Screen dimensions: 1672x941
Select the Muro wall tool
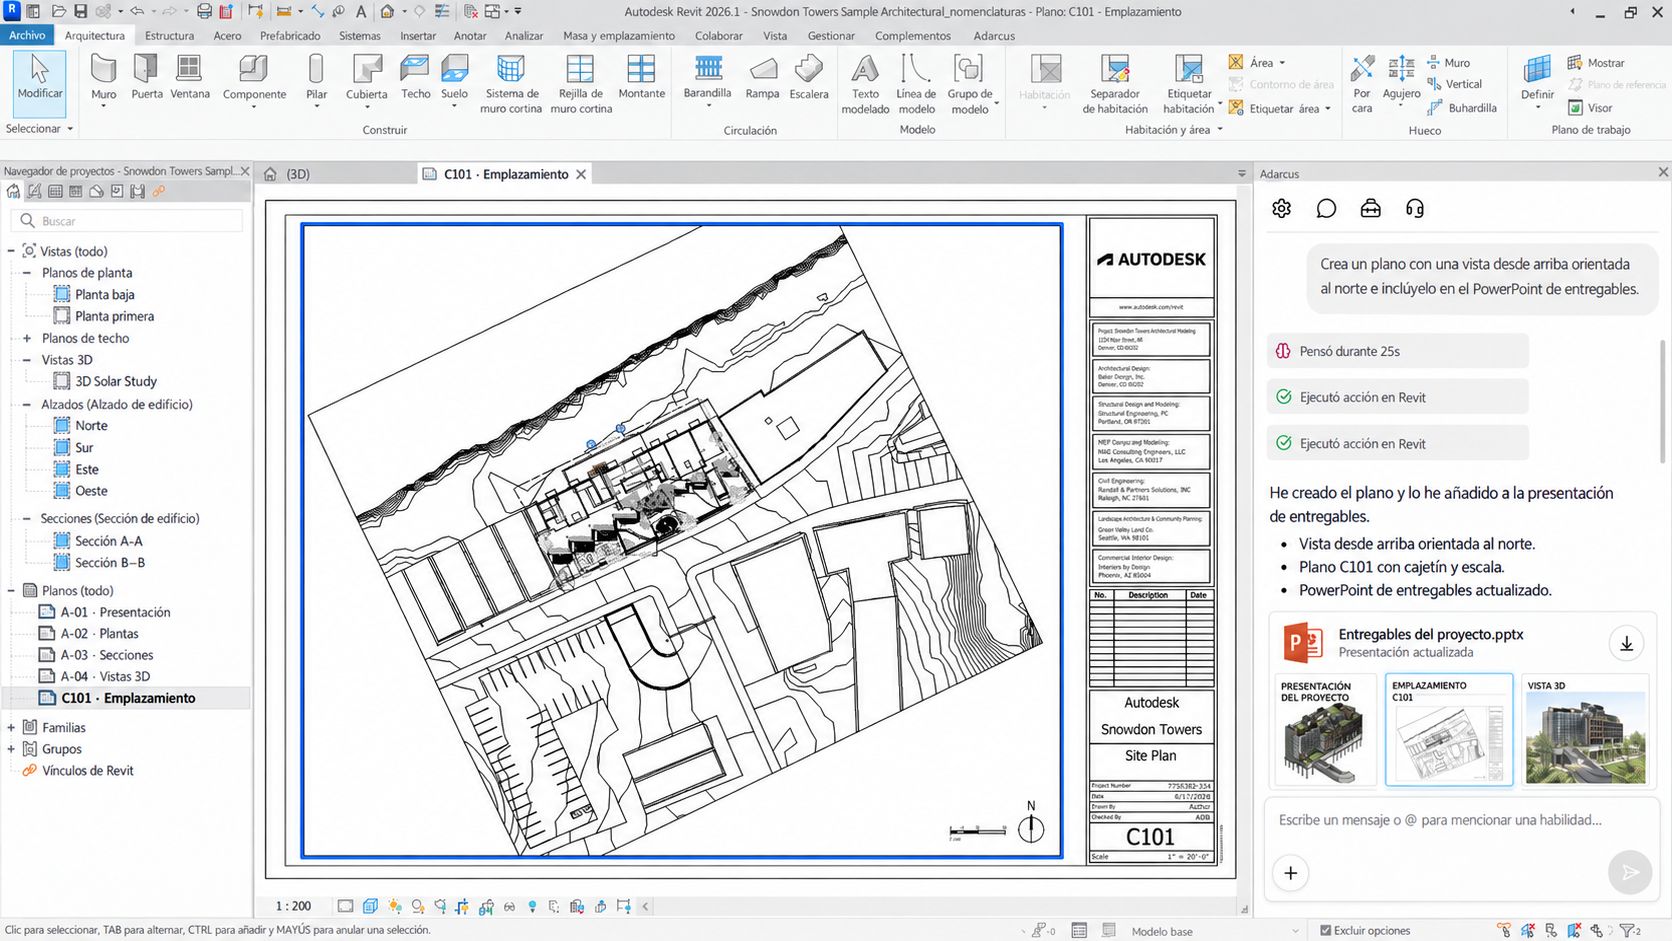(x=103, y=78)
